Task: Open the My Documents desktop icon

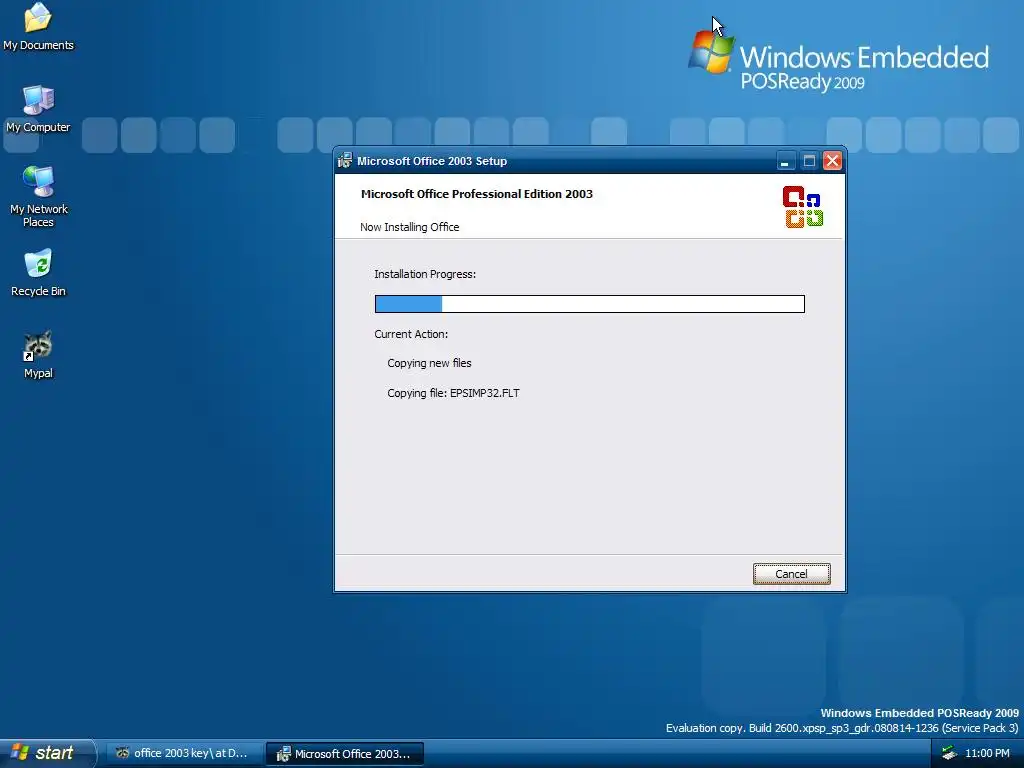Action: point(38,26)
